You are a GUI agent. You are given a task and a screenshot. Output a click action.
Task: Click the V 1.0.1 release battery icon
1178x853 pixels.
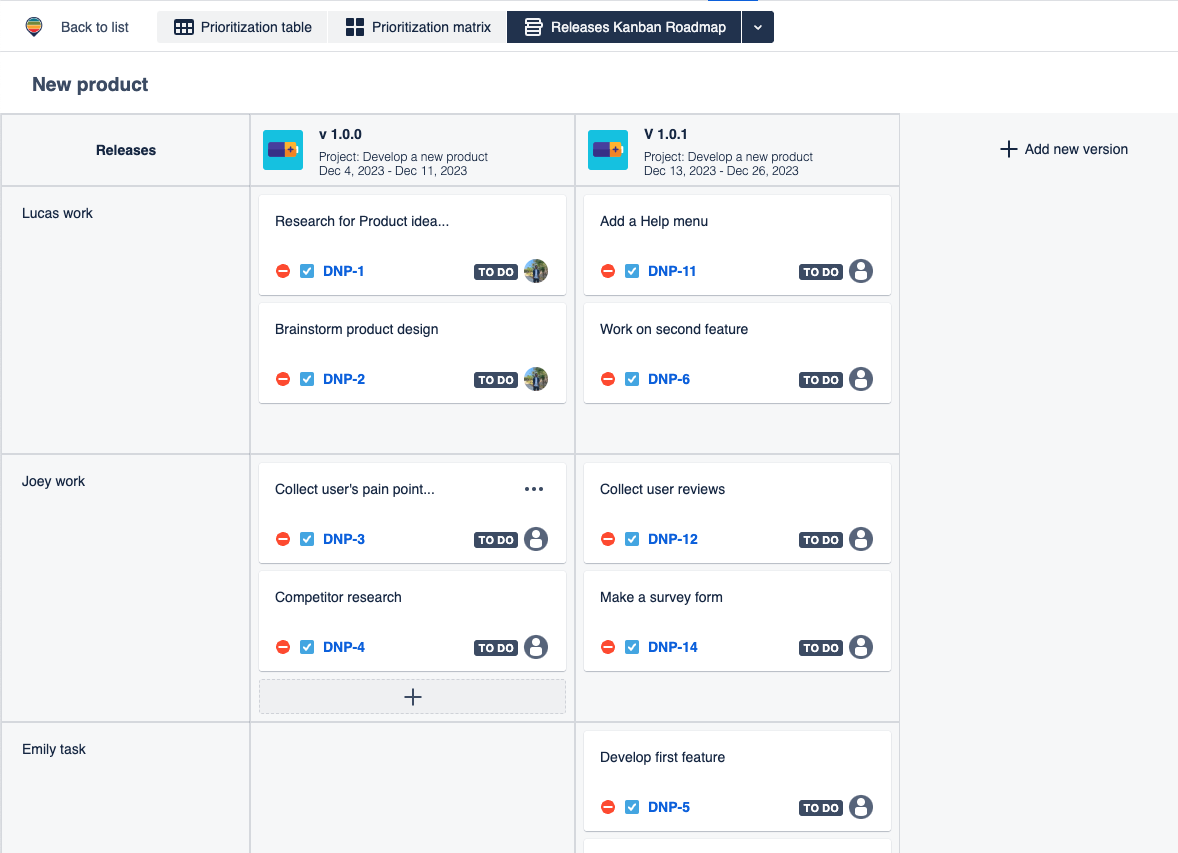tap(608, 150)
